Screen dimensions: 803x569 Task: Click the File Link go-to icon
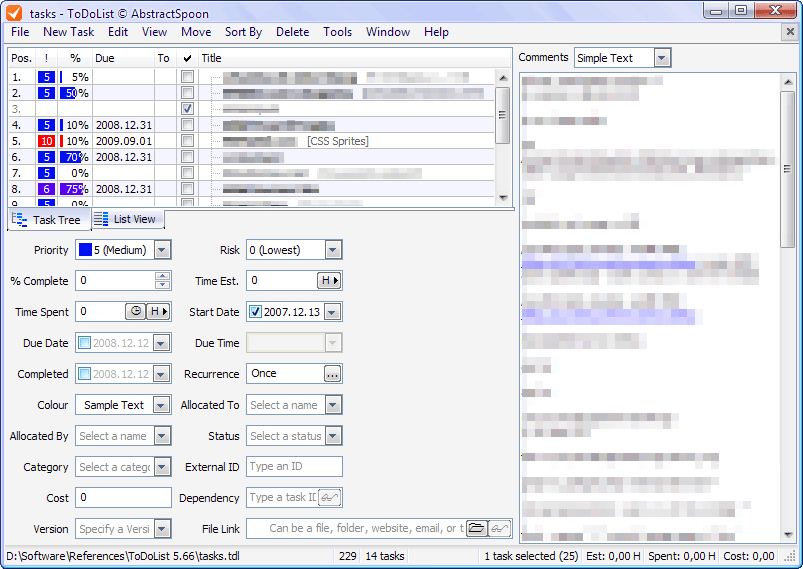[500, 529]
